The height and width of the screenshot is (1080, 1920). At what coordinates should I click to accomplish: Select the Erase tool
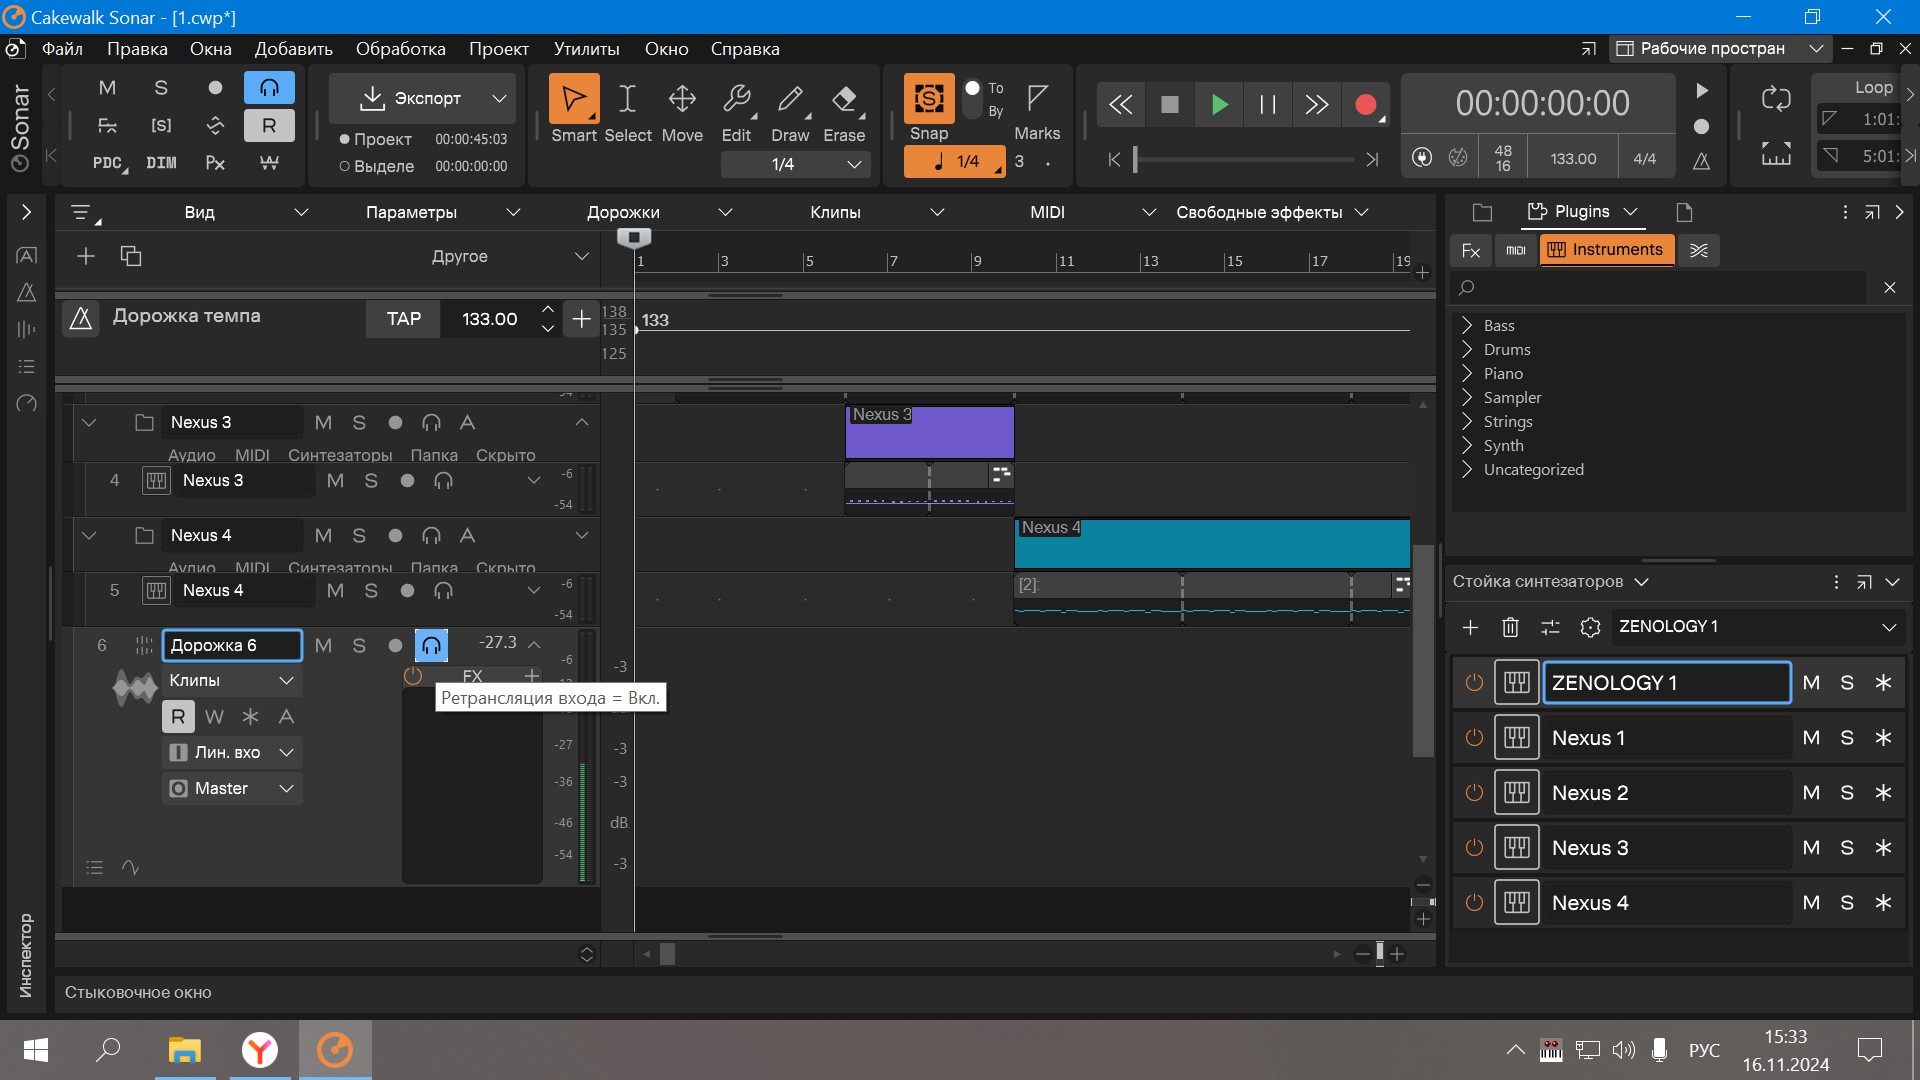pyautogui.click(x=844, y=99)
